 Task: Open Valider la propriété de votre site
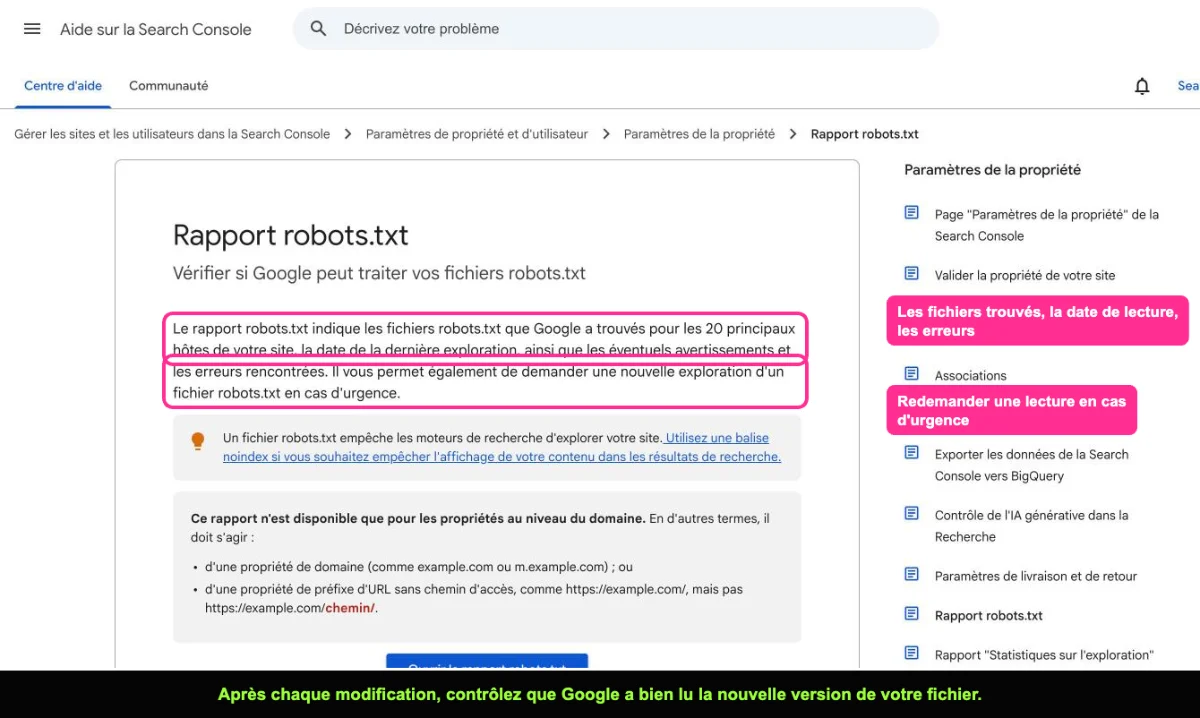tap(1025, 275)
